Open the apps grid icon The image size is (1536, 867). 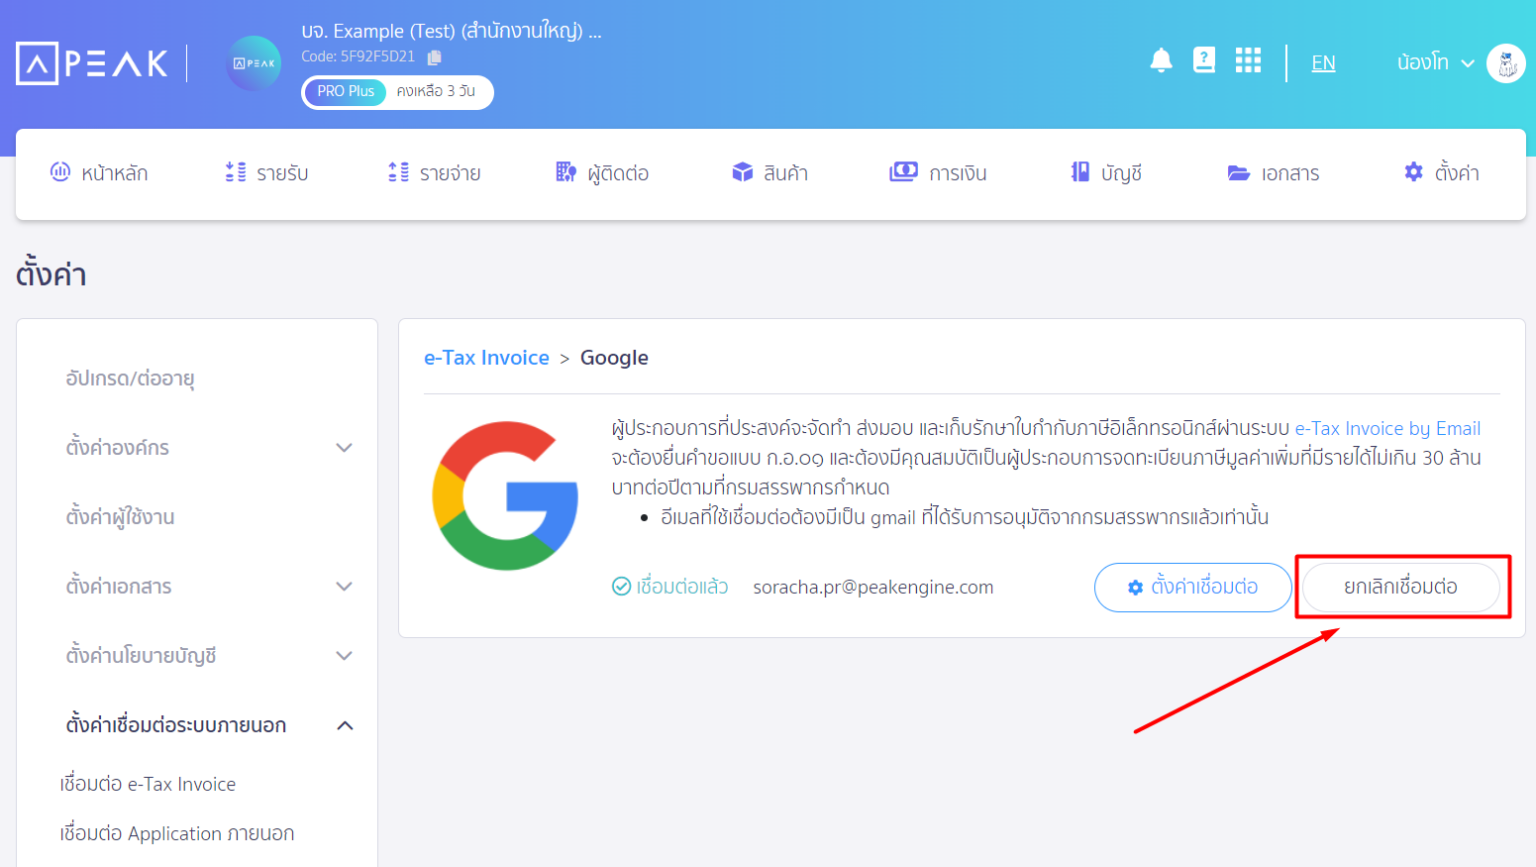pos(1248,60)
